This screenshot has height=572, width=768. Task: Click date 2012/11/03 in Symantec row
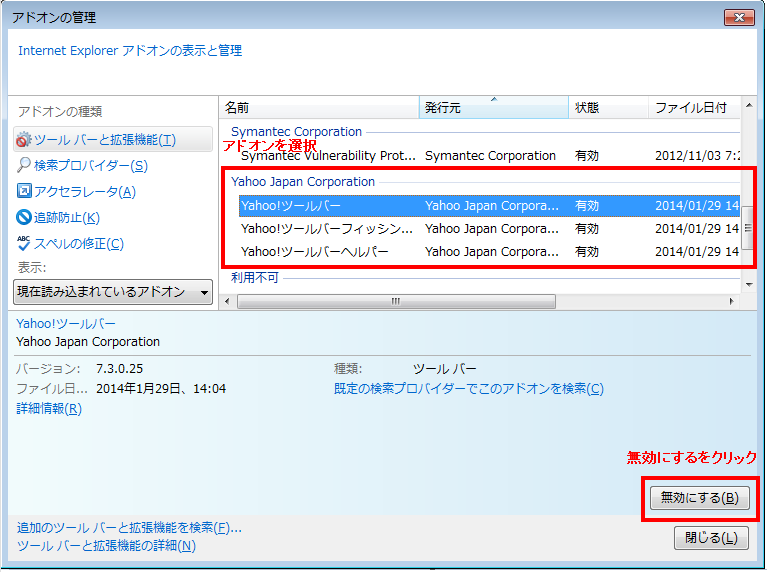(697, 156)
